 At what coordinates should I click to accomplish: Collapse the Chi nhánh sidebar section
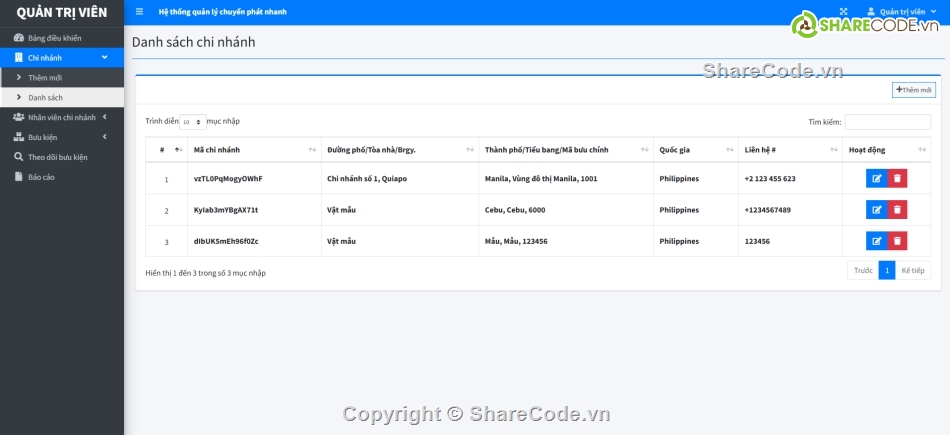tap(62, 58)
